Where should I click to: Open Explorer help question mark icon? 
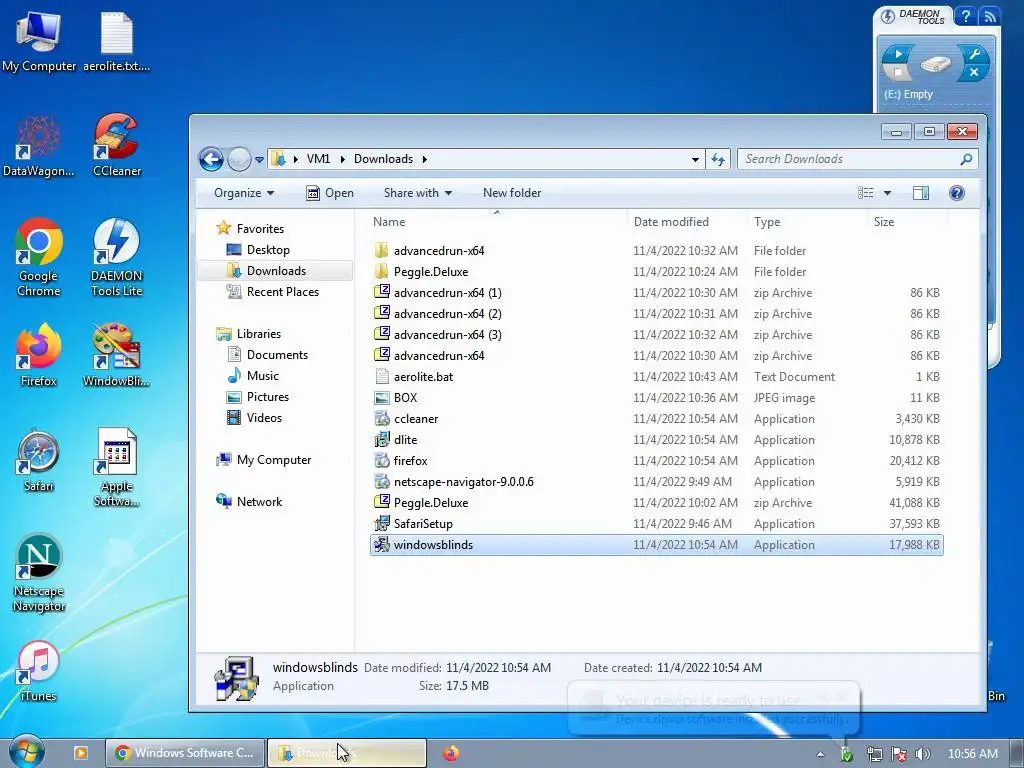point(957,193)
